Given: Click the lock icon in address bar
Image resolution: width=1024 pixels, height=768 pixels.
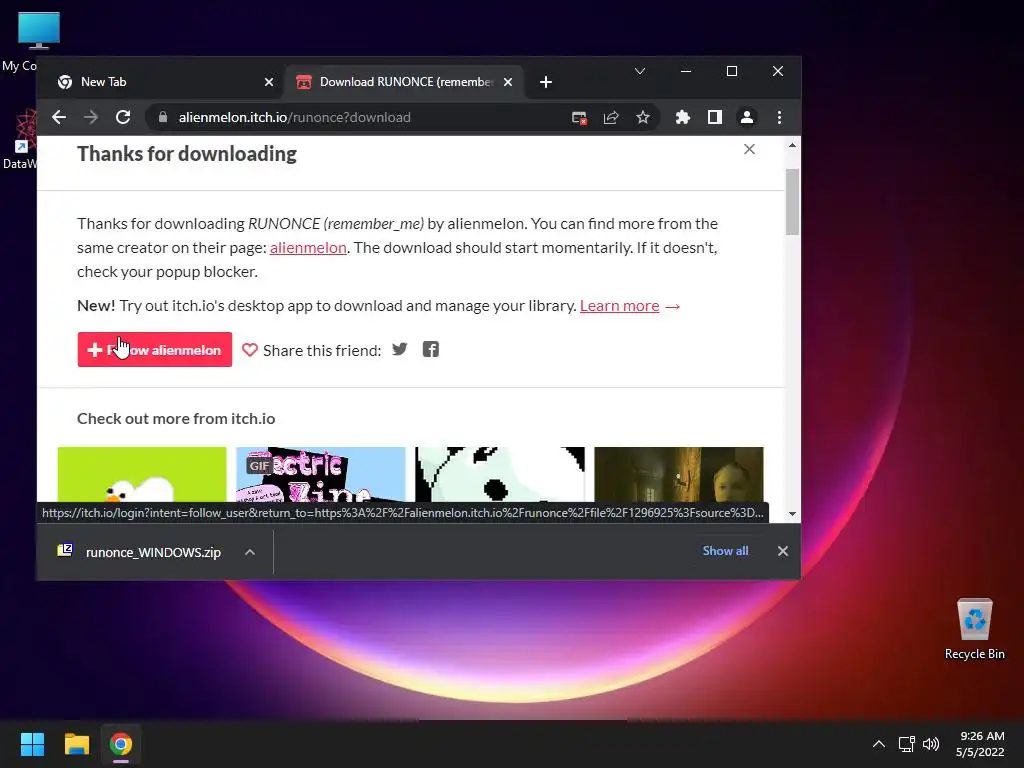Looking at the screenshot, I should tap(163, 118).
